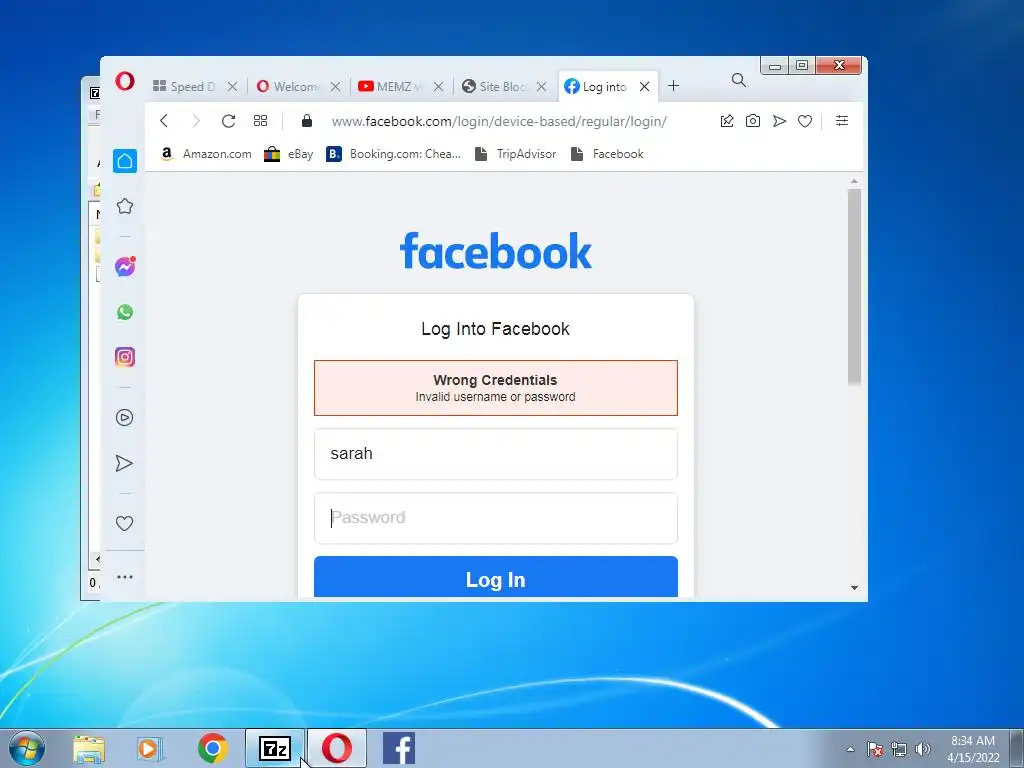Focus the username field containing sarah
The image size is (1024, 768).
pyautogui.click(x=496, y=453)
